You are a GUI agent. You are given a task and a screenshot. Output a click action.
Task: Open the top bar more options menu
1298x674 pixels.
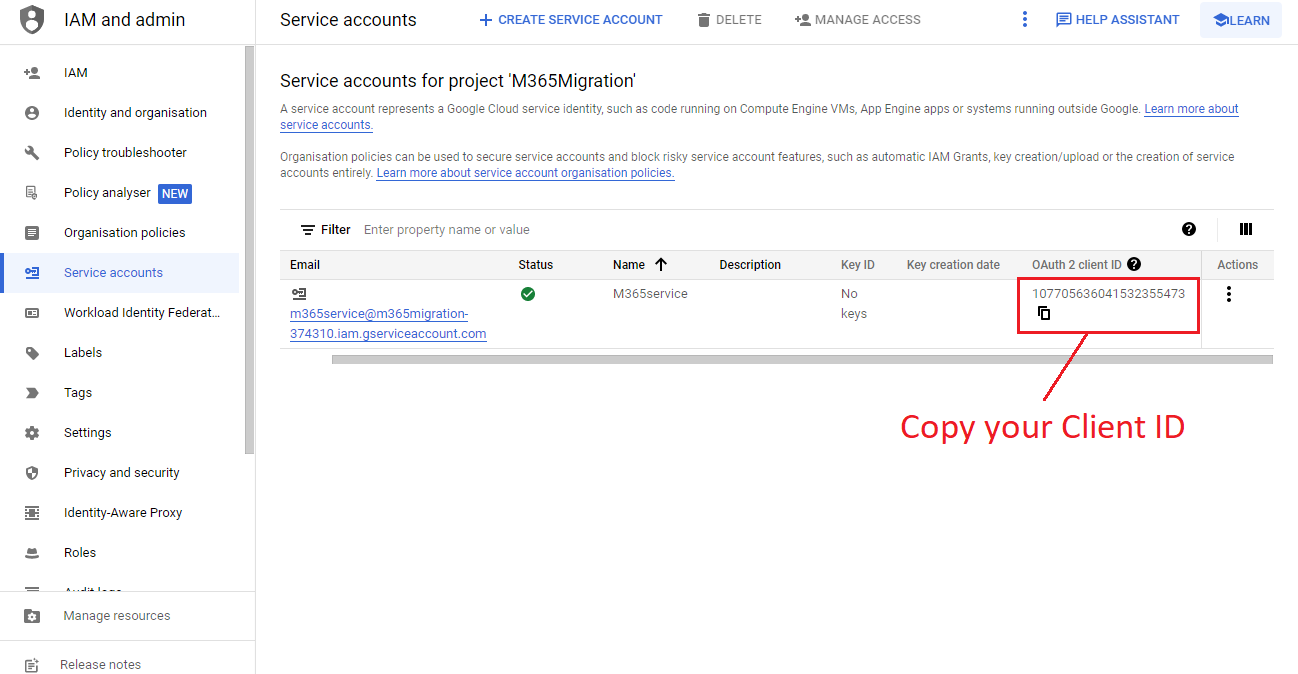(1025, 19)
